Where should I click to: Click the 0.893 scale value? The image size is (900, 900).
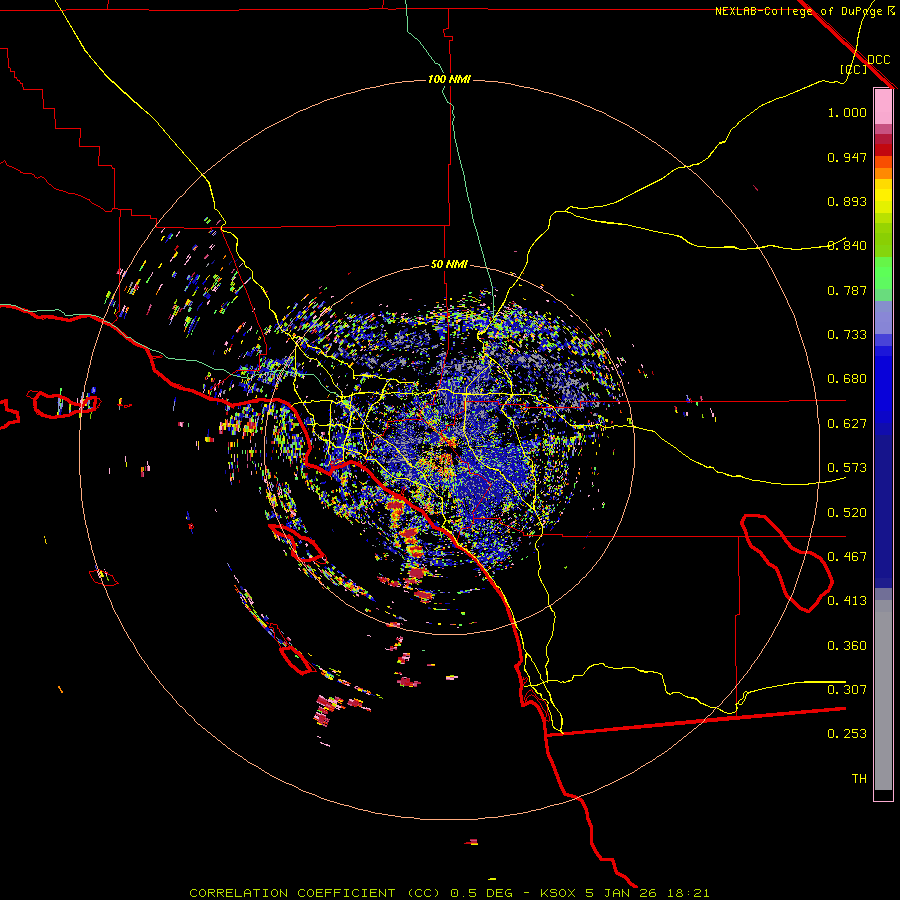point(847,201)
